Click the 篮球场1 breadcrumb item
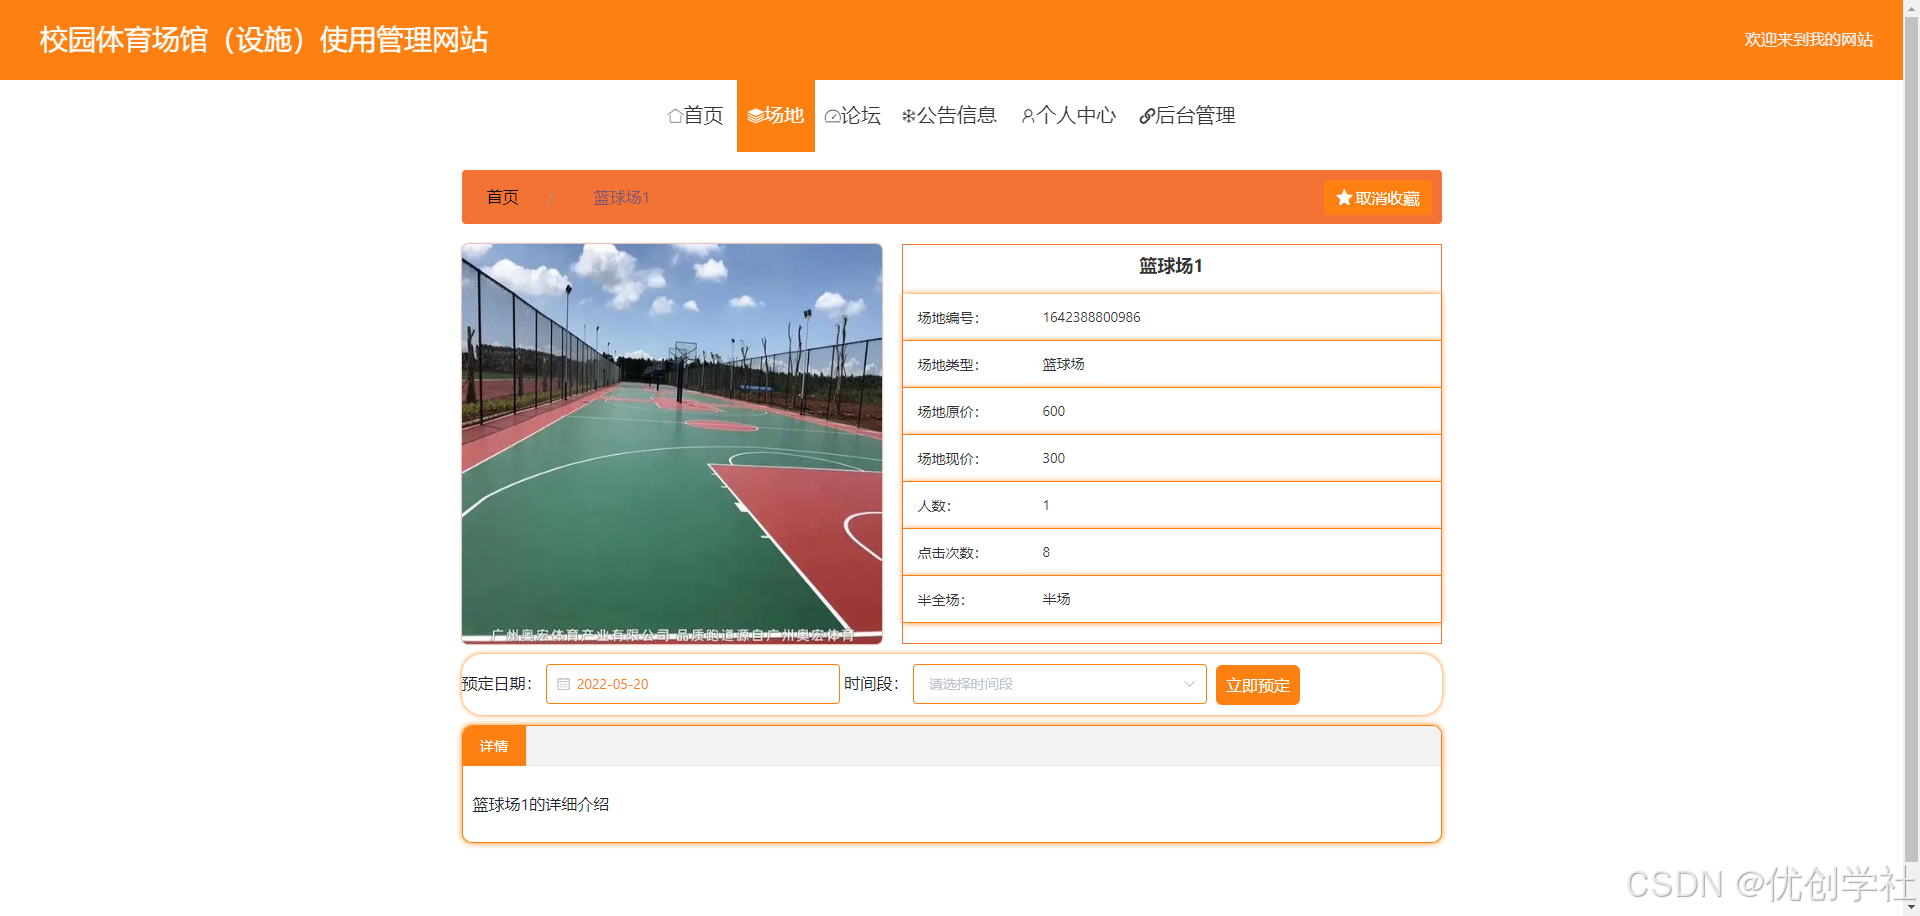The width and height of the screenshot is (1920, 916). pyautogui.click(x=621, y=198)
